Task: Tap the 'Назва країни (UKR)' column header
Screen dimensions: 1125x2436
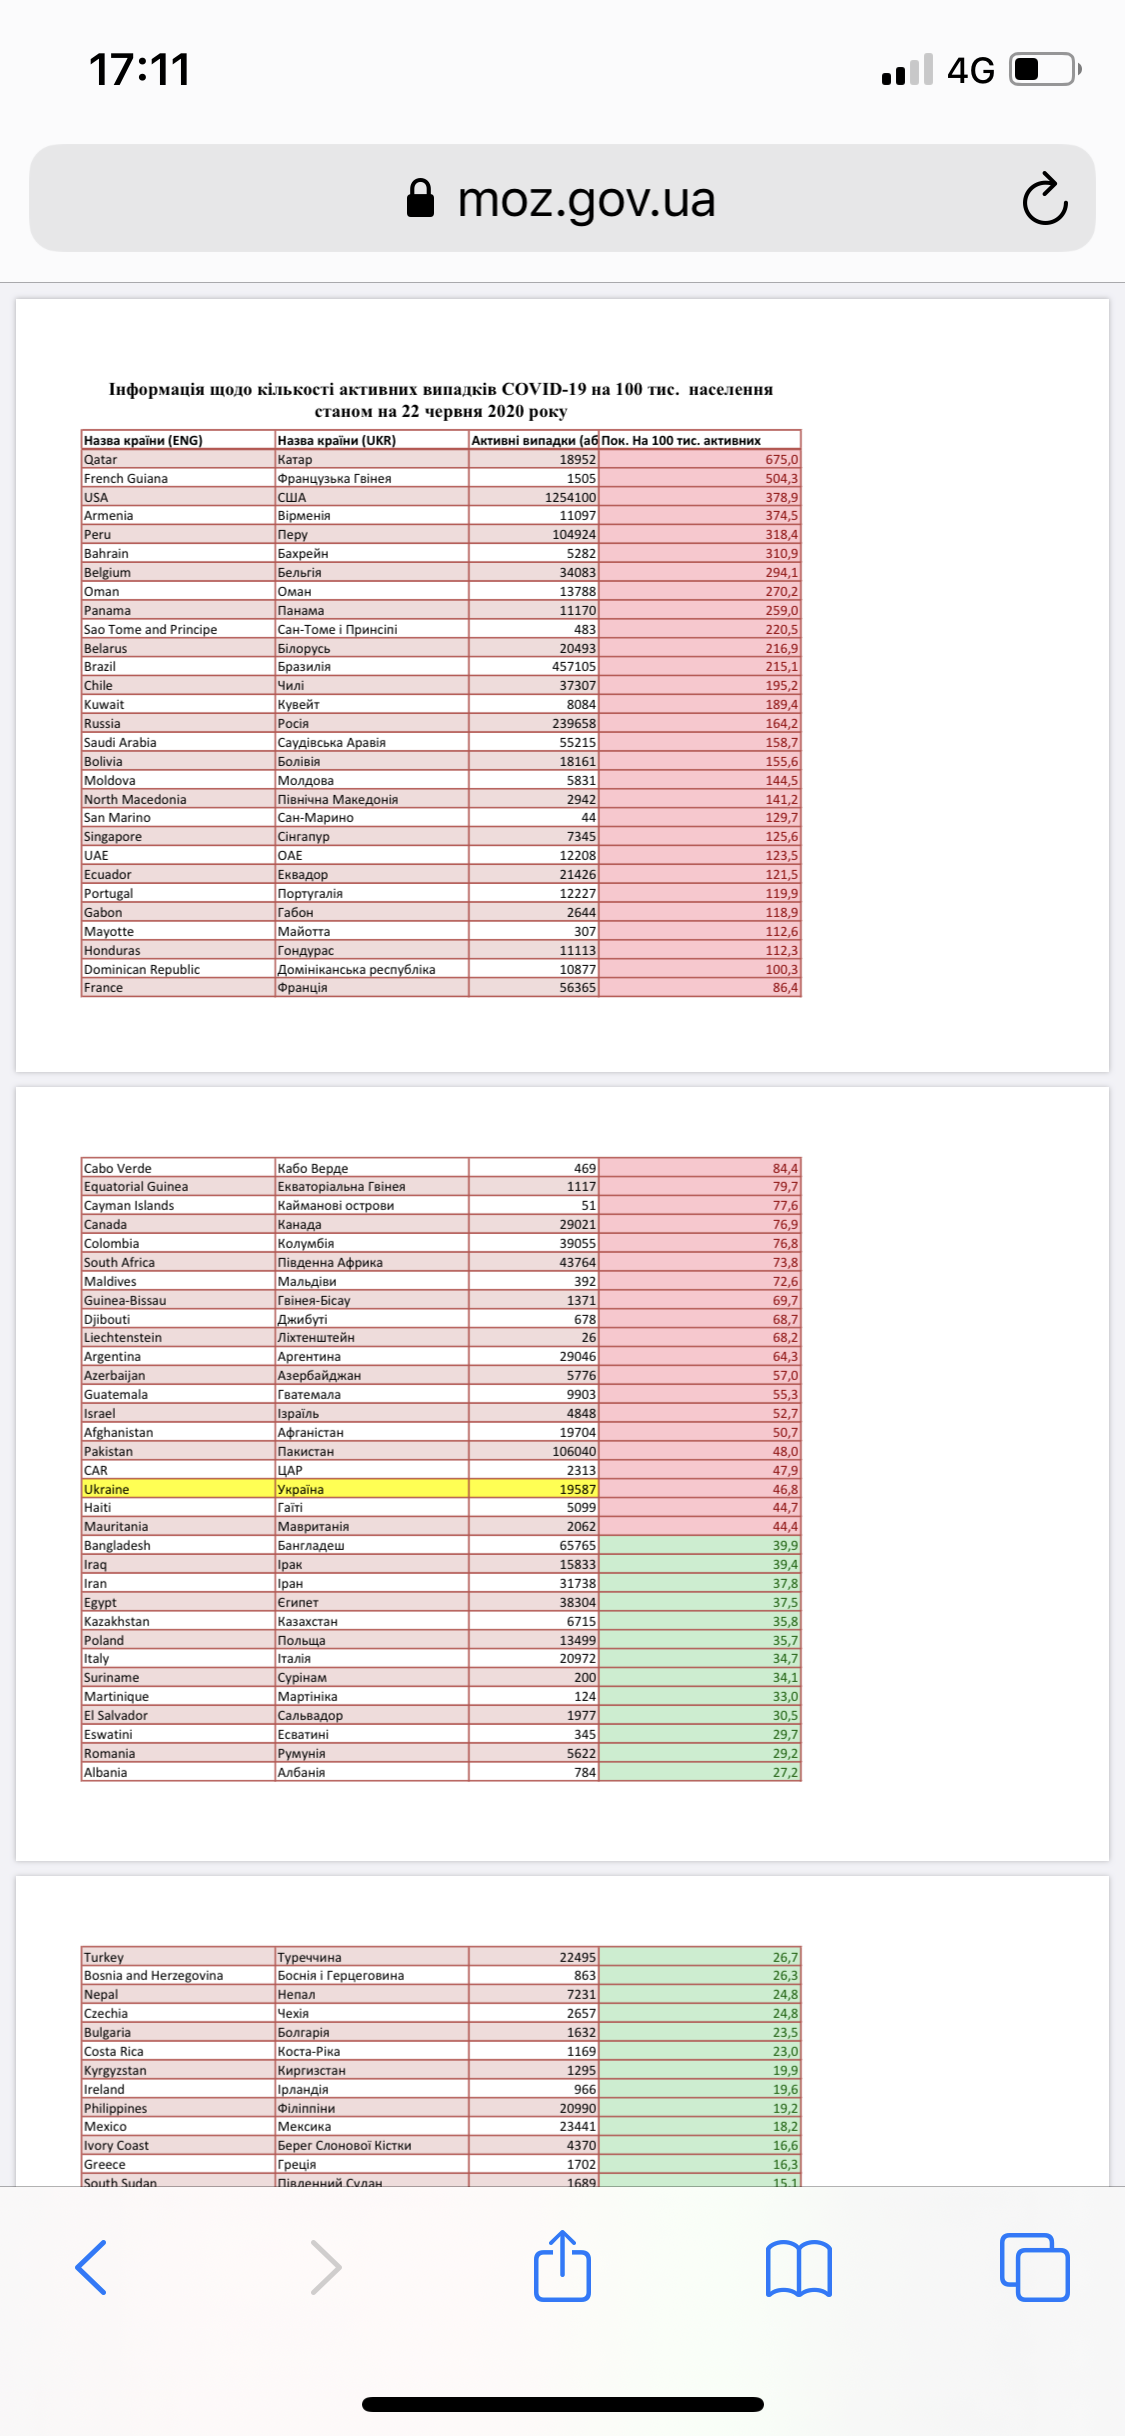Action: tap(337, 440)
